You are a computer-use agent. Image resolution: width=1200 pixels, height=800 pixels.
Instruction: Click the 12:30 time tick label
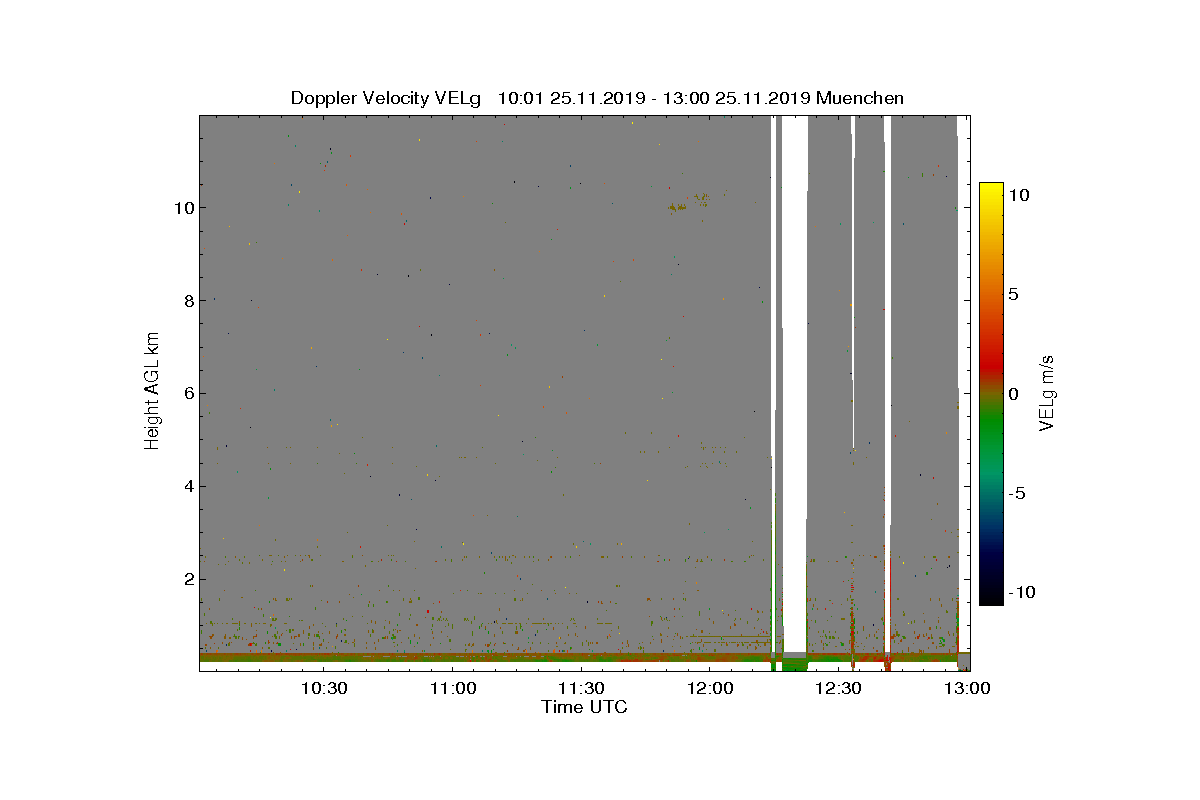838,689
